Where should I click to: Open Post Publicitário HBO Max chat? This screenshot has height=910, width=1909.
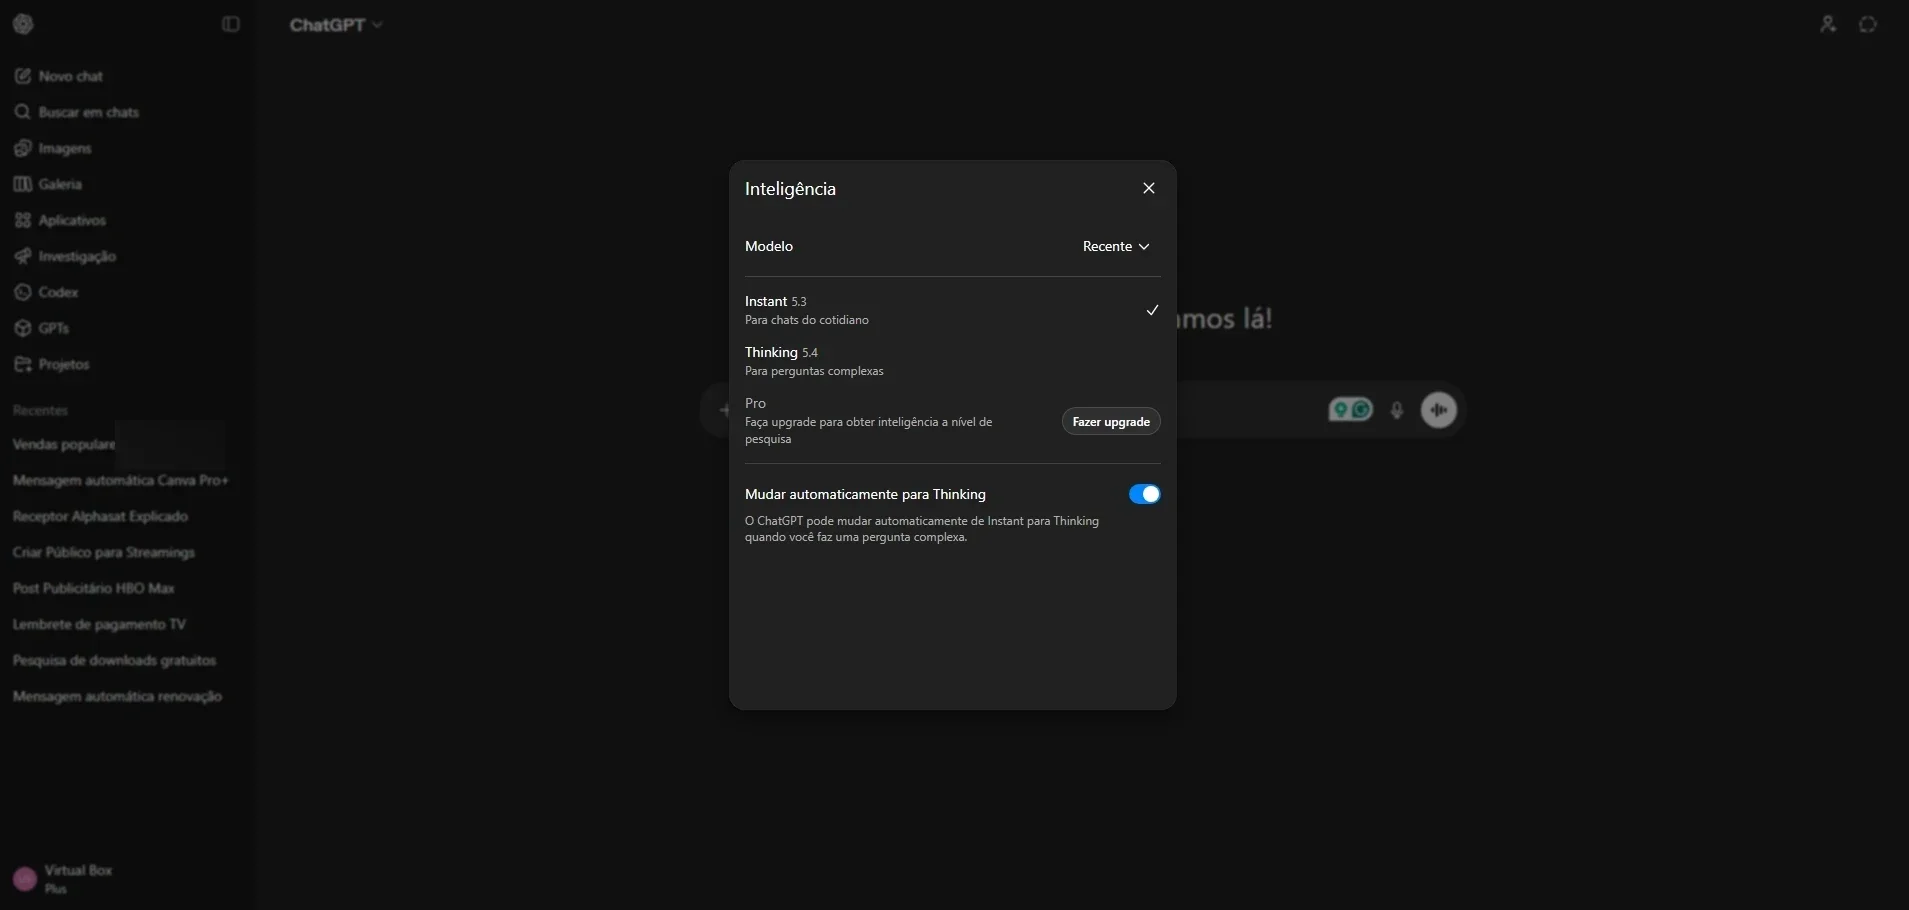(94, 588)
